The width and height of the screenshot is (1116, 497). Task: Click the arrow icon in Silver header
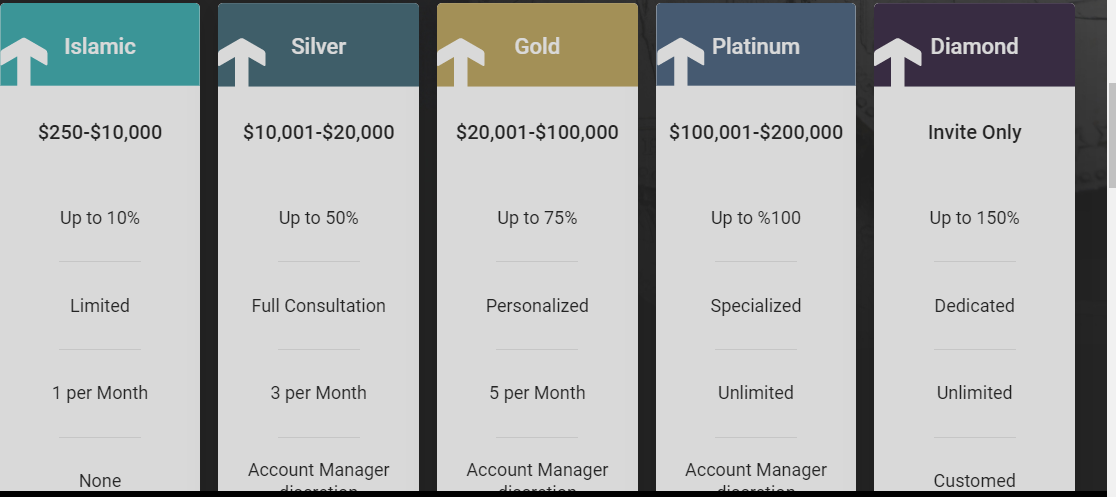242,62
